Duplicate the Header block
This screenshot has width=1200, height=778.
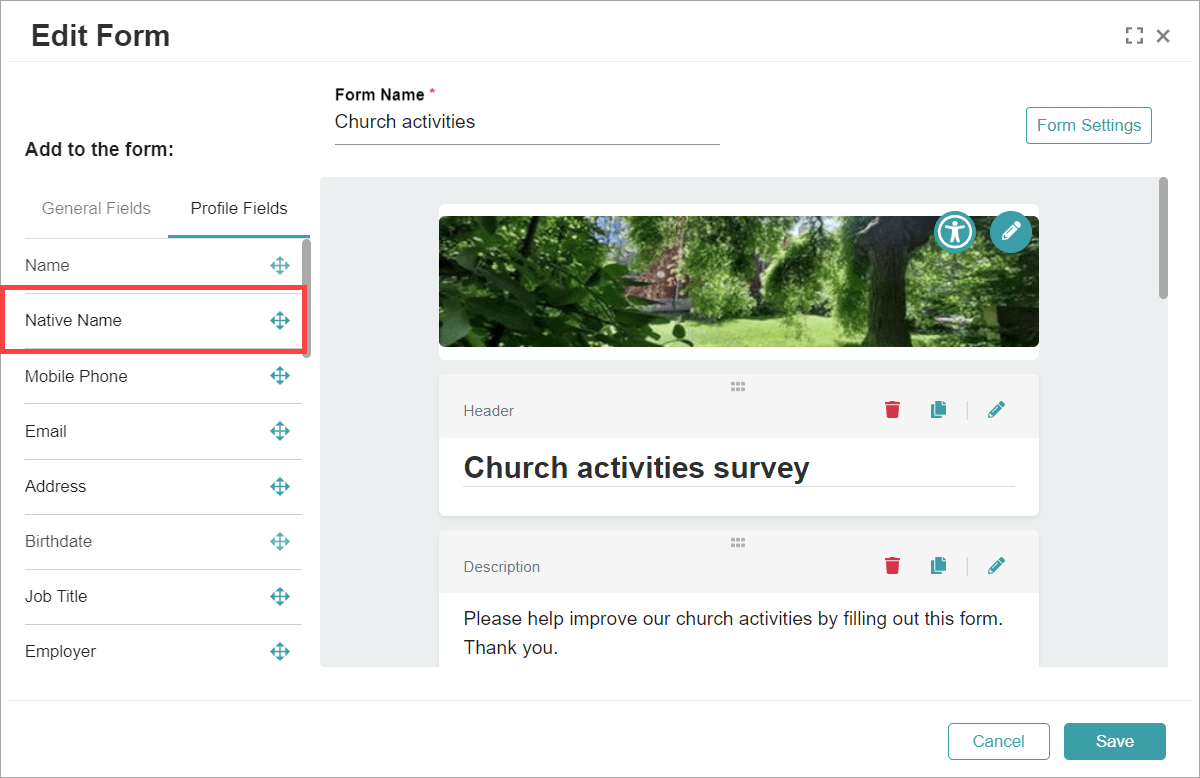pyautogui.click(x=938, y=410)
